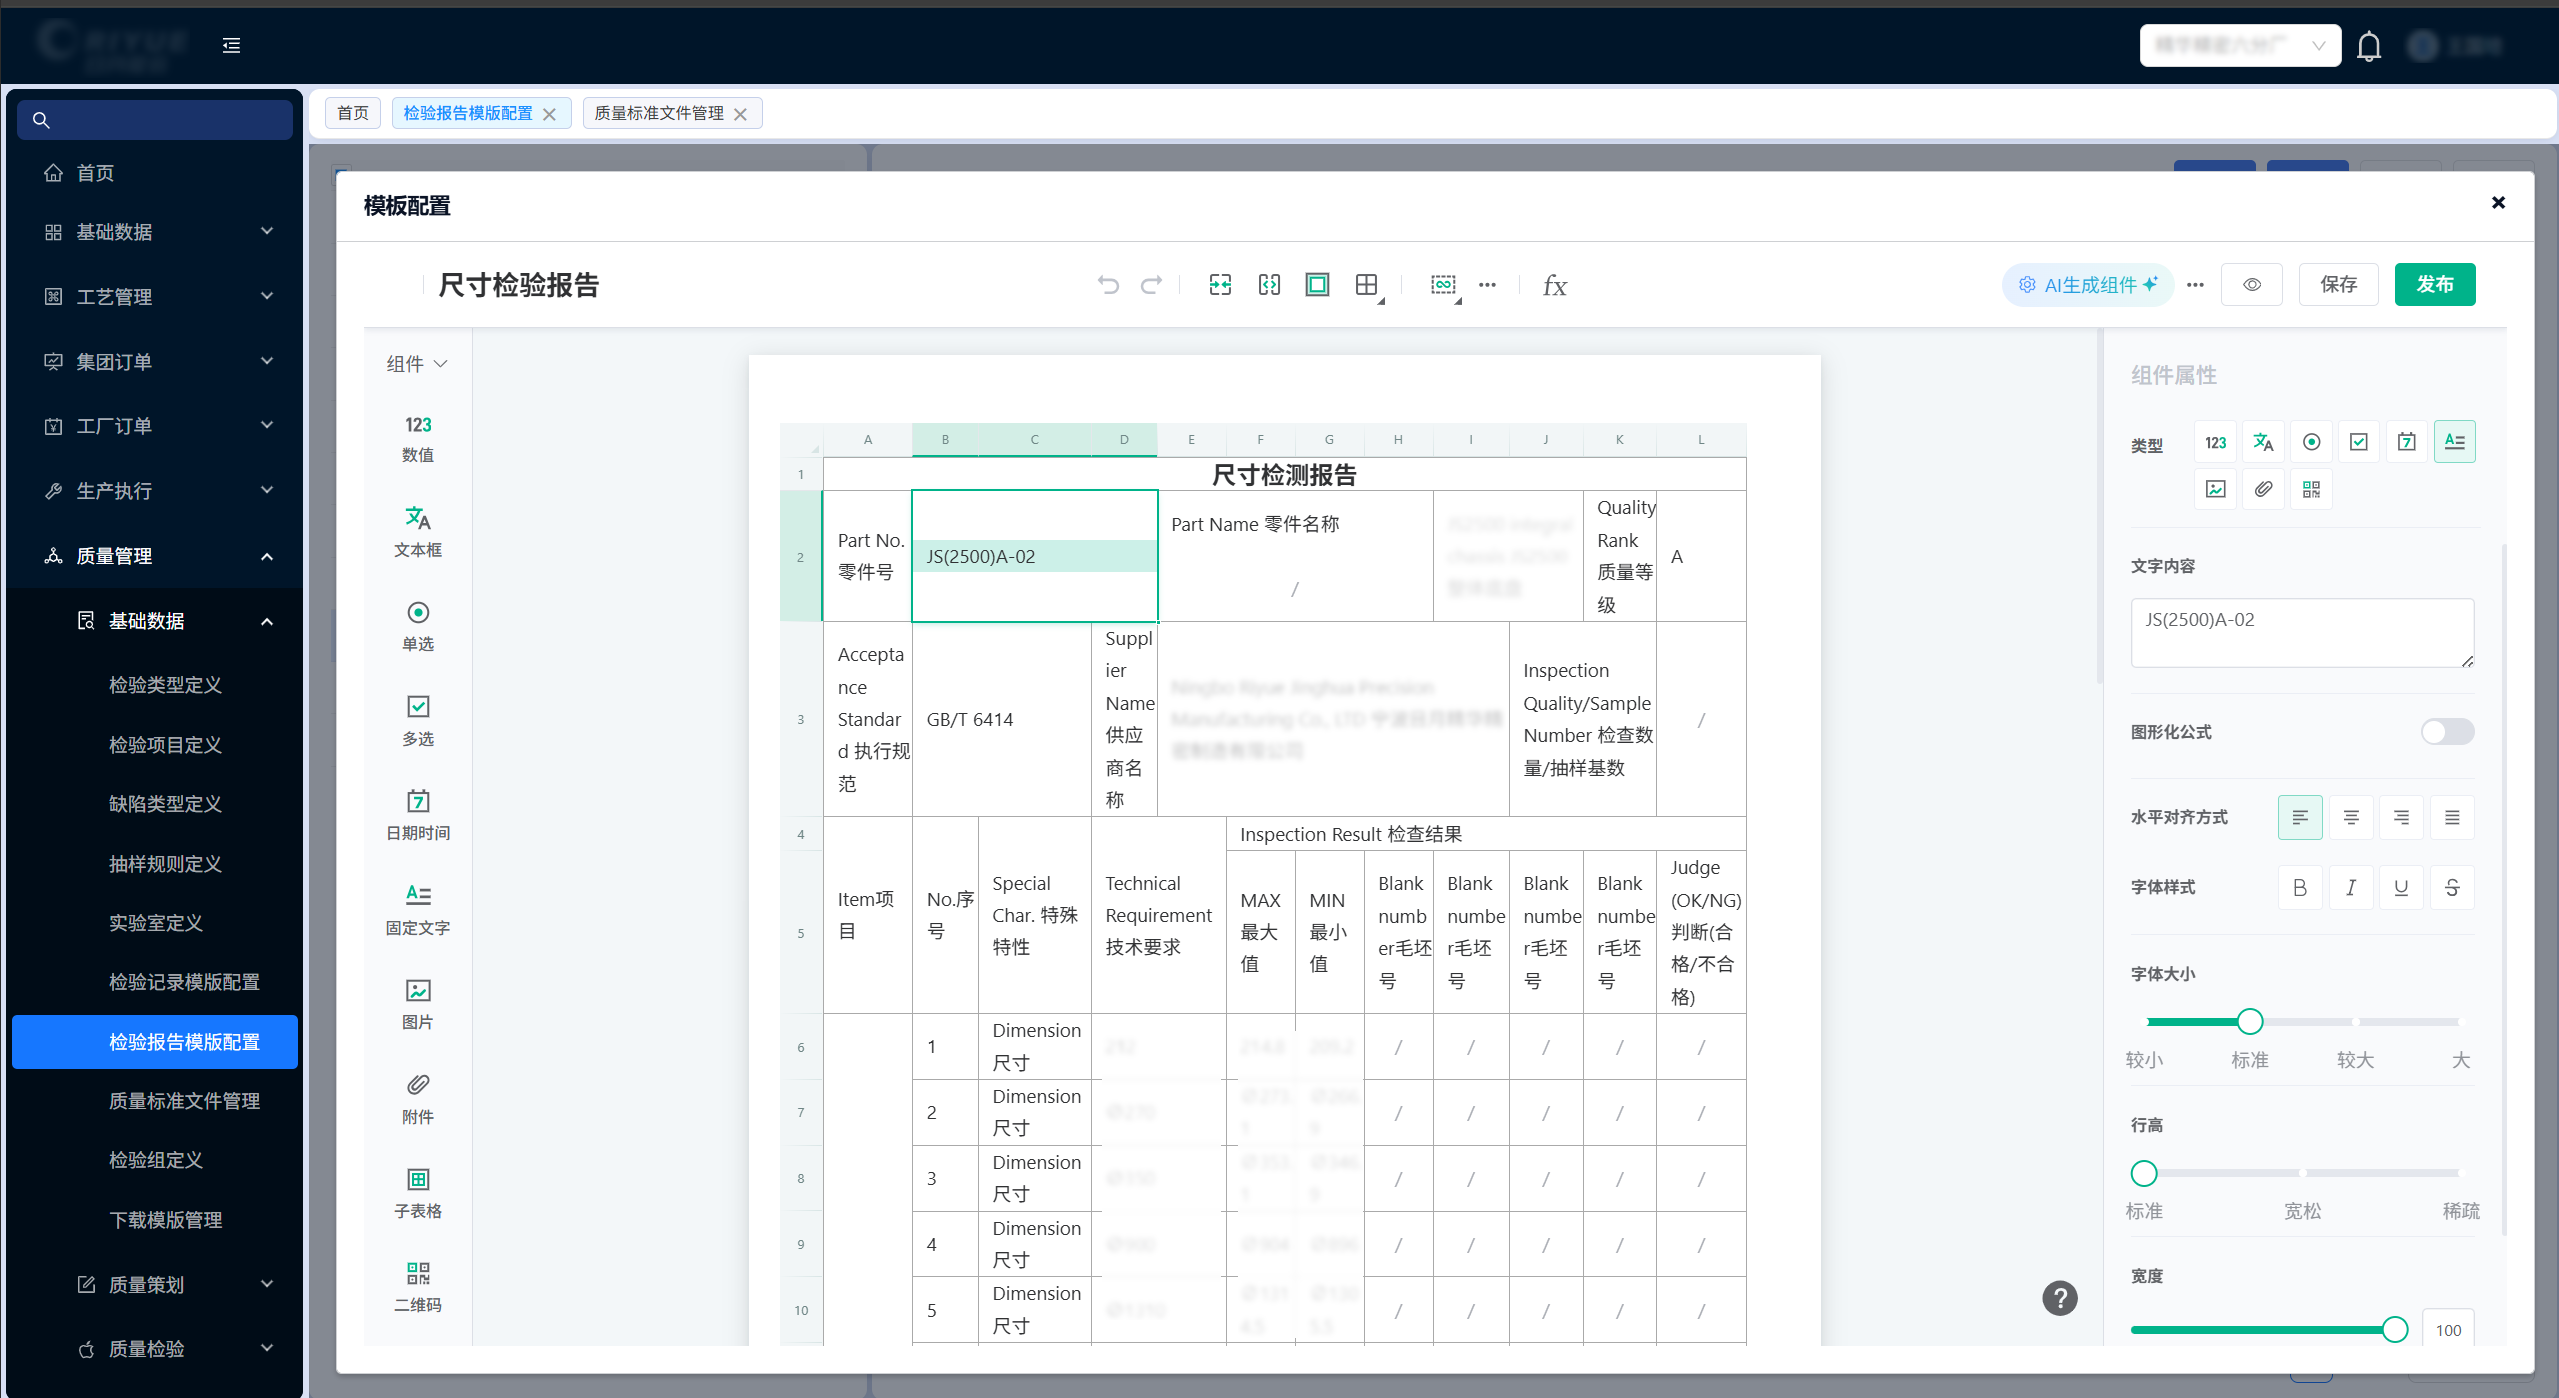Image resolution: width=2559 pixels, height=1398 pixels.
Task: Choose the date type icon in properties
Action: point(2406,442)
